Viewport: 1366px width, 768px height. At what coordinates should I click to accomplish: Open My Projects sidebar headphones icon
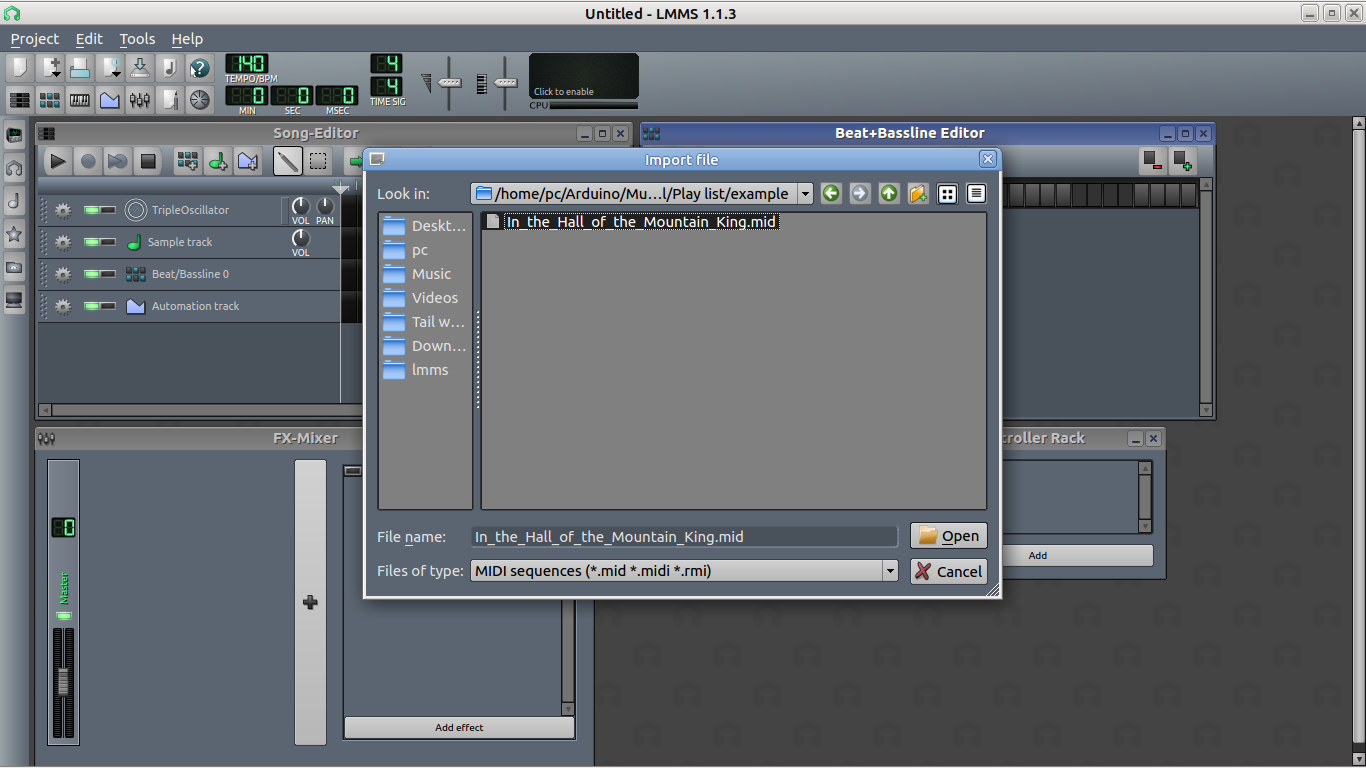pyautogui.click(x=14, y=167)
